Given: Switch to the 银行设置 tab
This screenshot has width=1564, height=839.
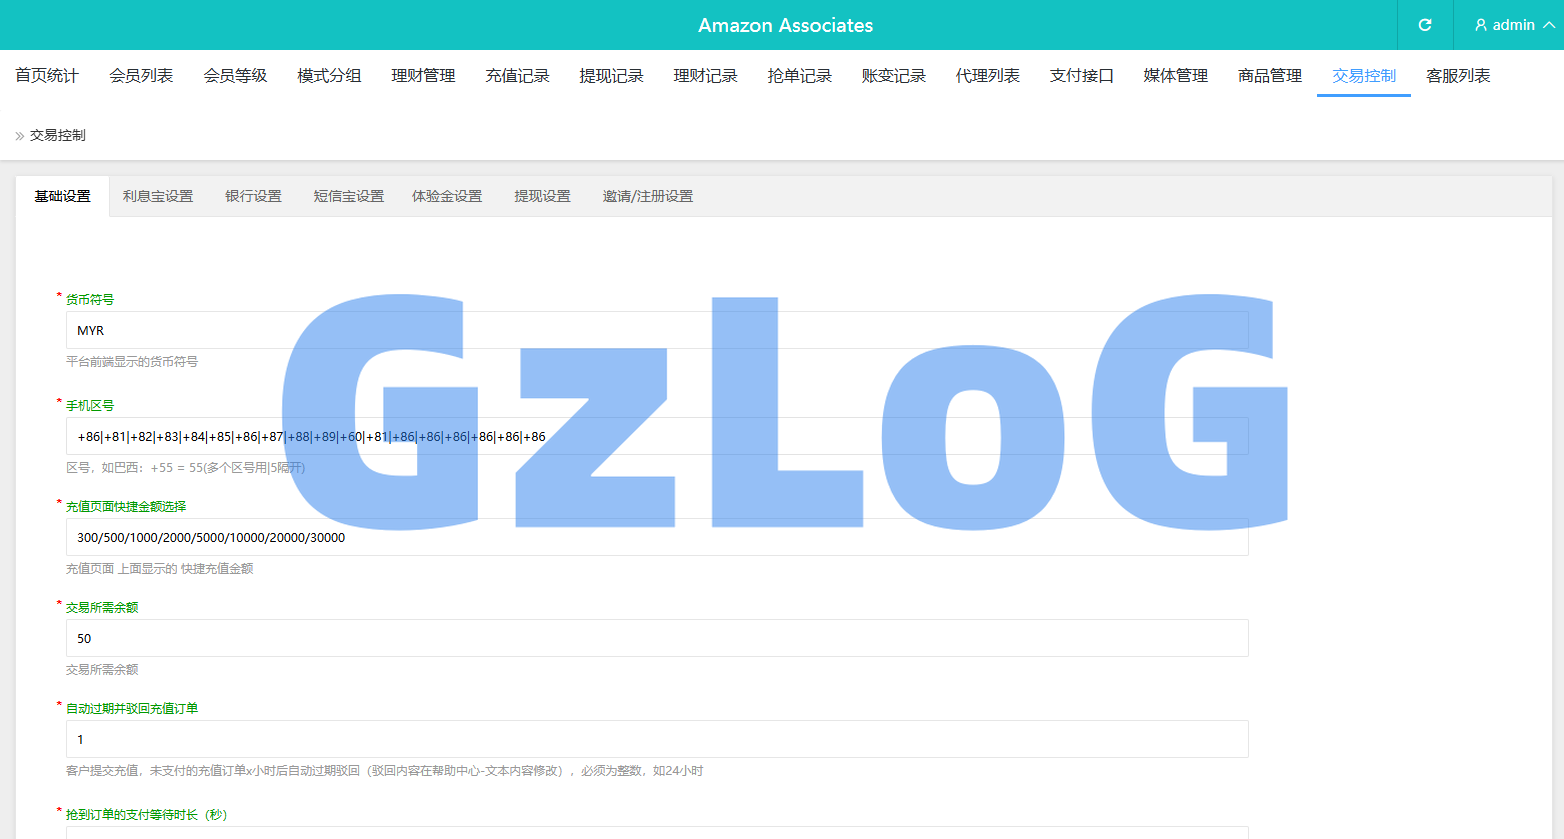Looking at the screenshot, I should pos(253,197).
